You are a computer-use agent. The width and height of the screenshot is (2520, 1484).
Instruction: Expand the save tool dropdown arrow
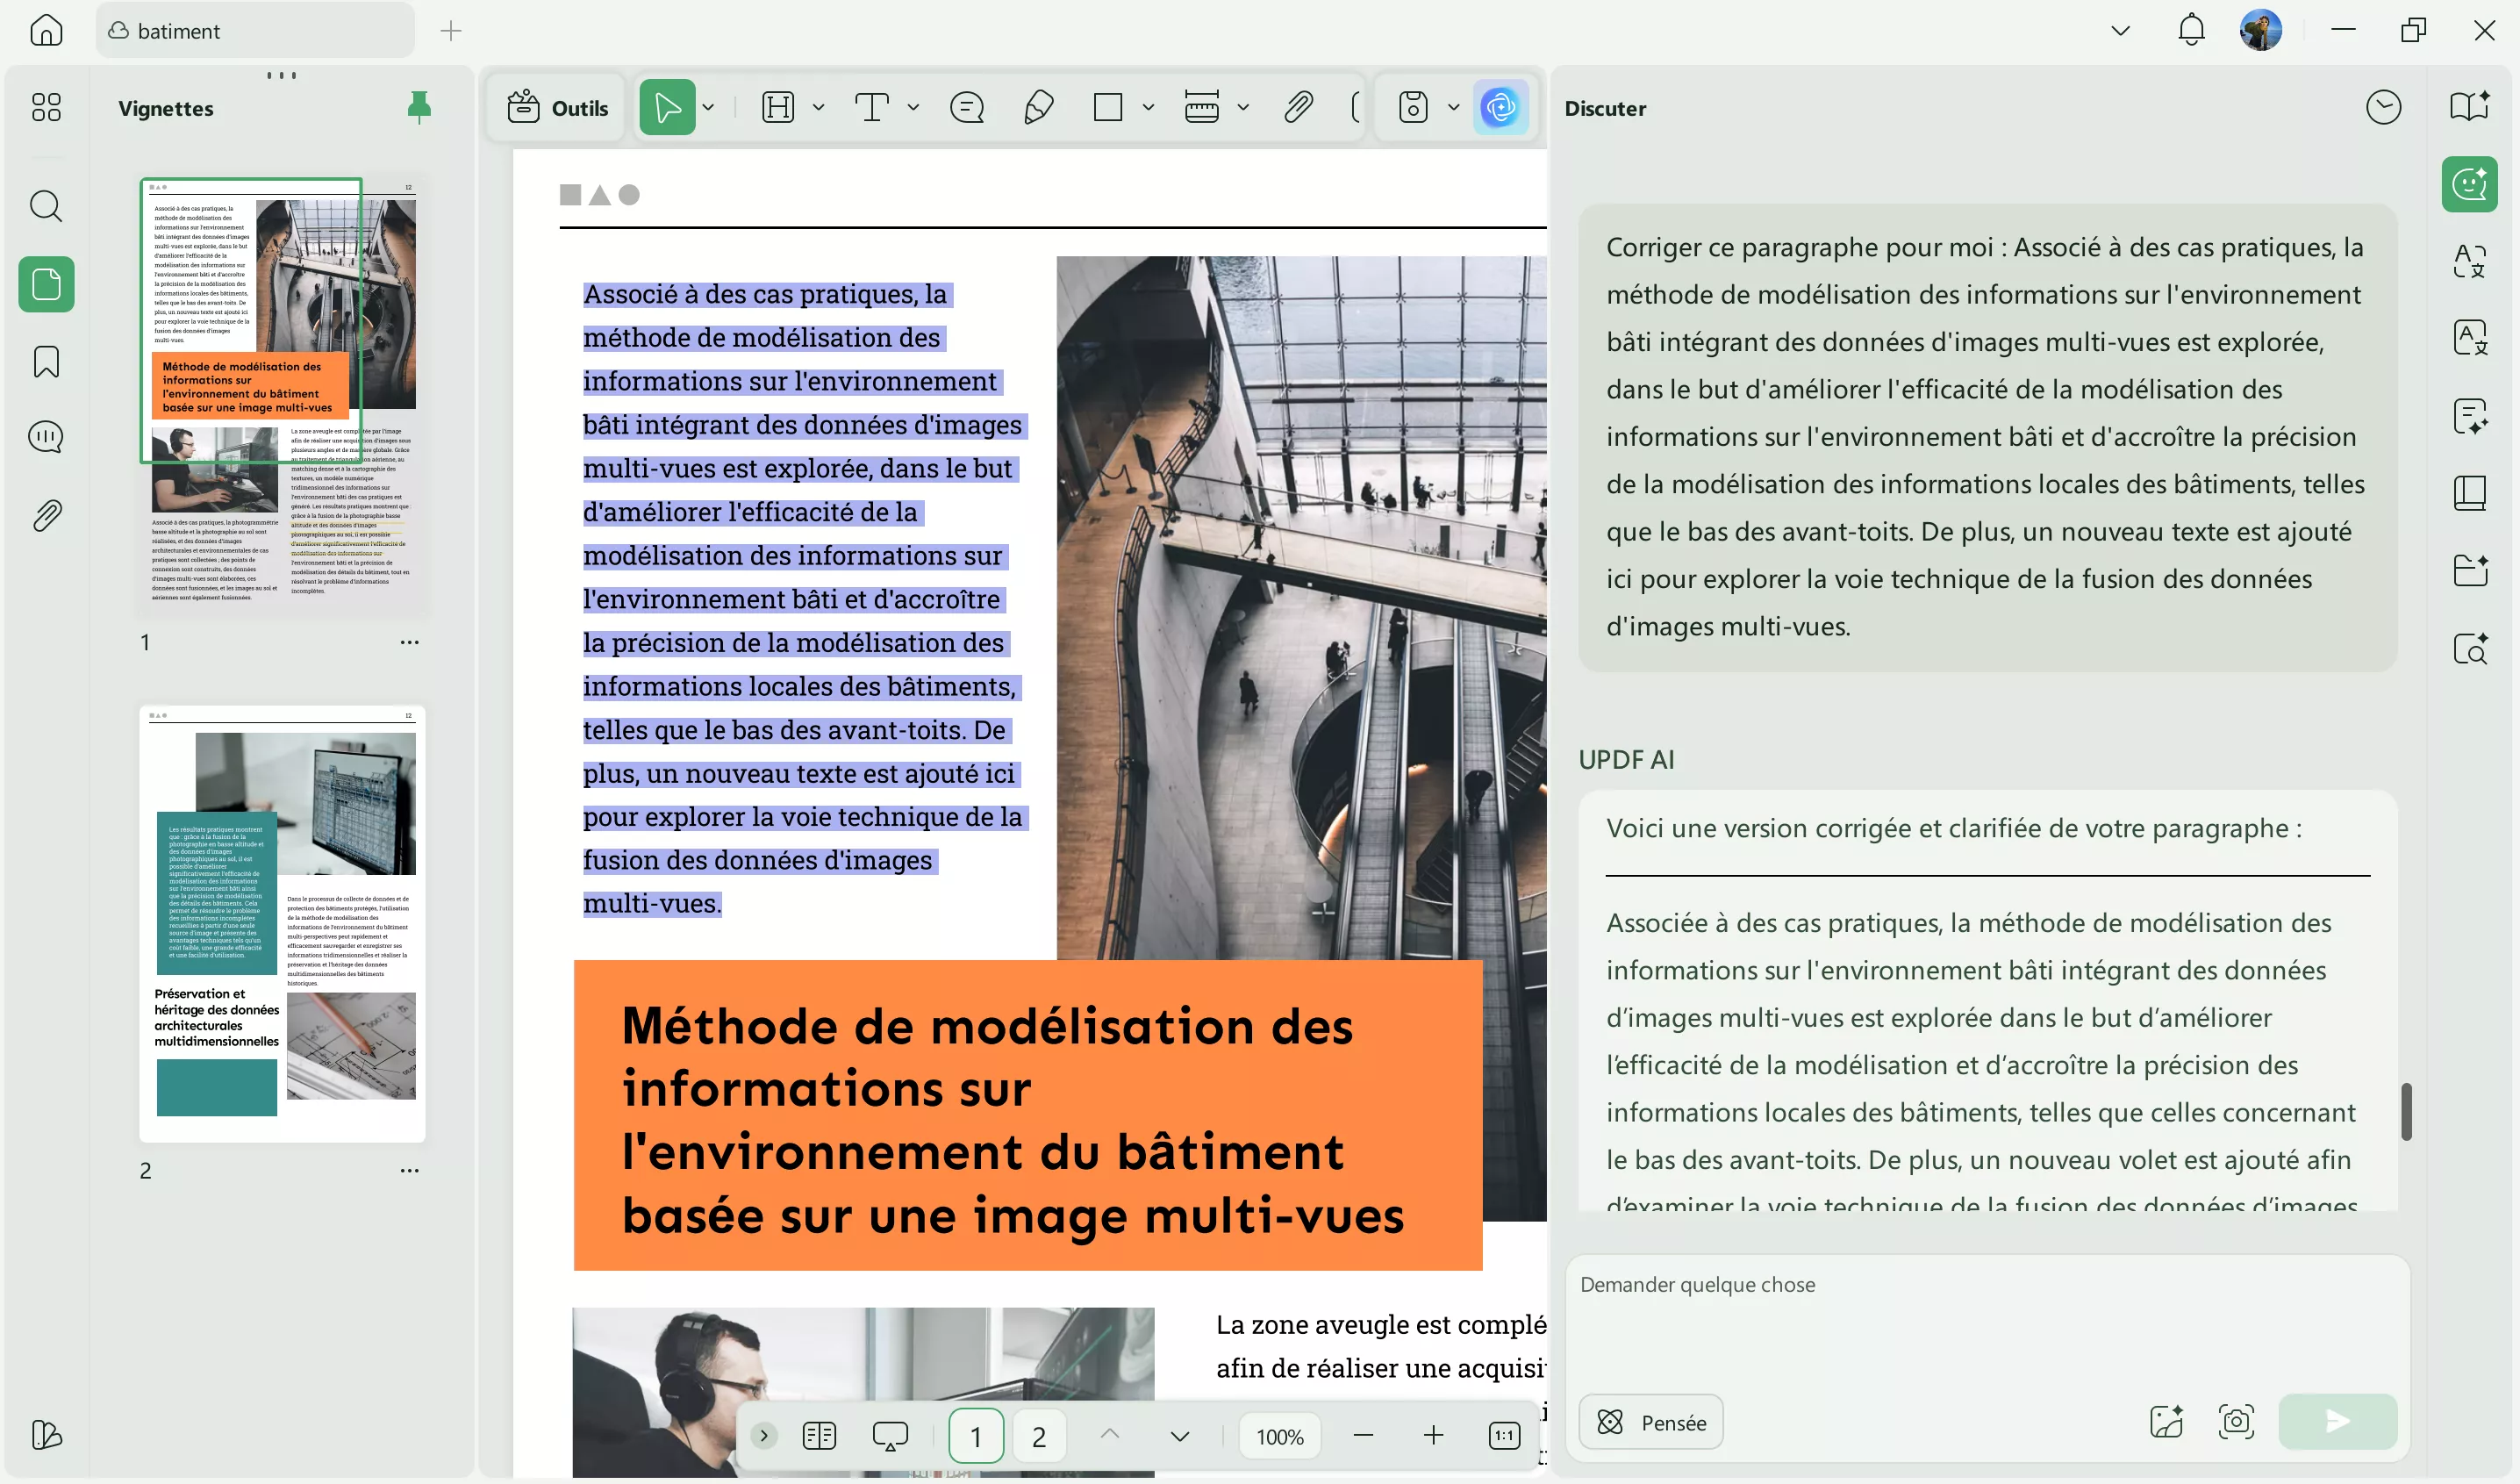[1453, 107]
